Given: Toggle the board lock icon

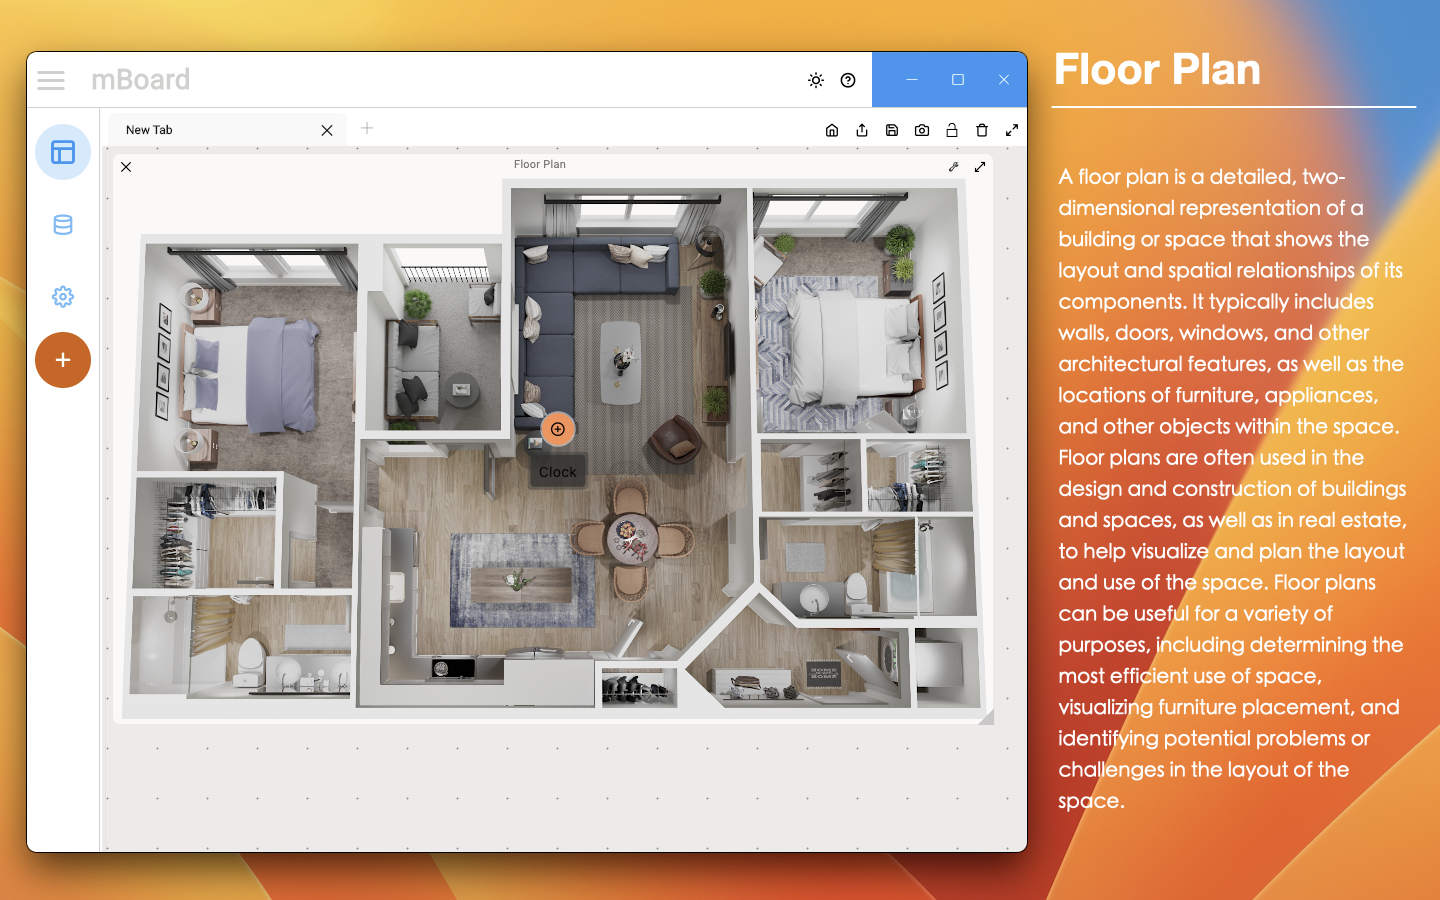Looking at the screenshot, I should 952,130.
